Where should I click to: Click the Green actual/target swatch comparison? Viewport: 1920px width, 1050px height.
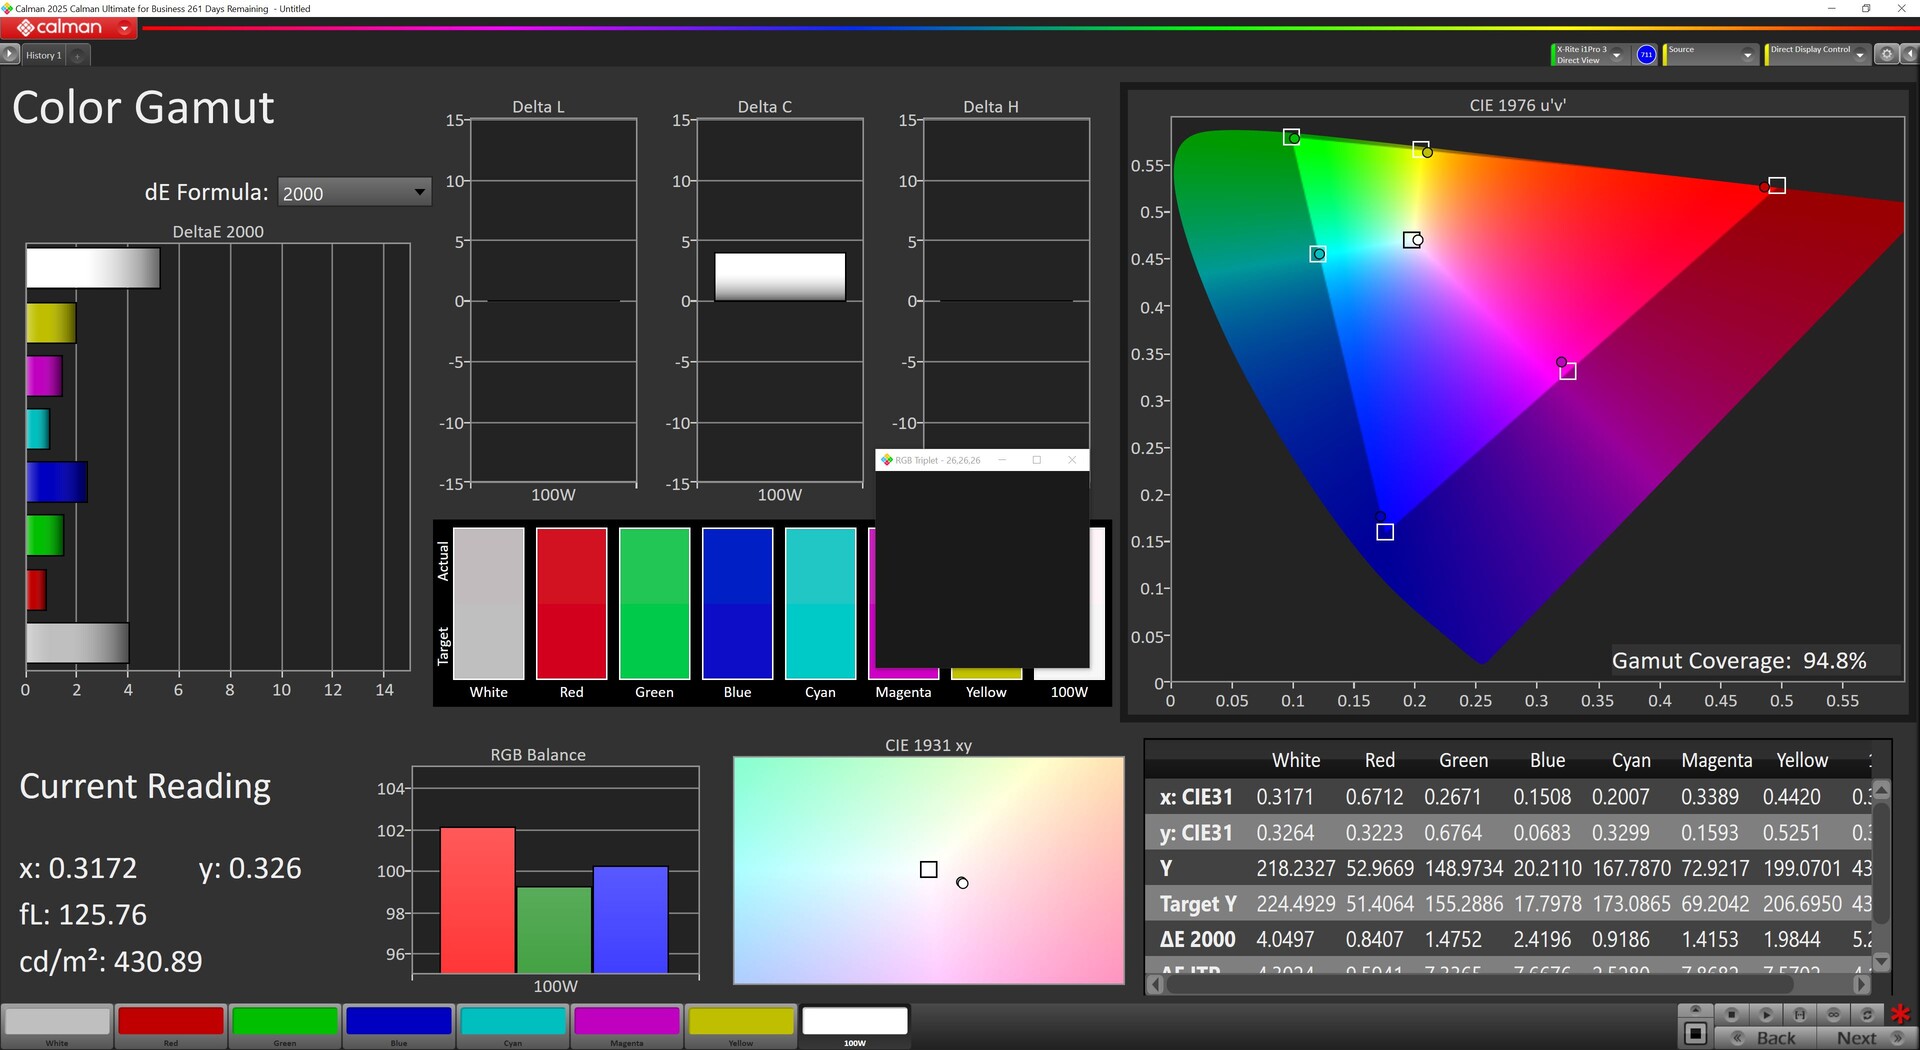coord(655,604)
